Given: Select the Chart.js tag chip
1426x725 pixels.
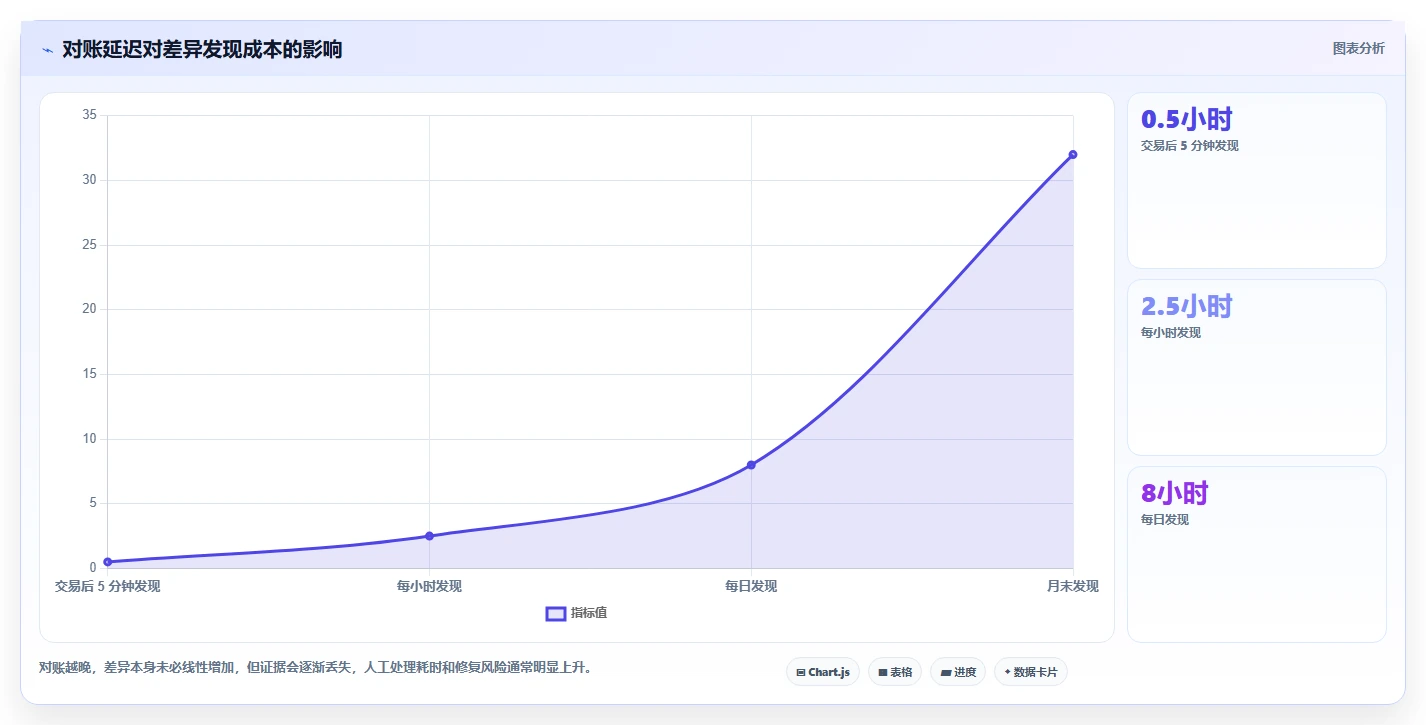Looking at the screenshot, I should point(823,672).
